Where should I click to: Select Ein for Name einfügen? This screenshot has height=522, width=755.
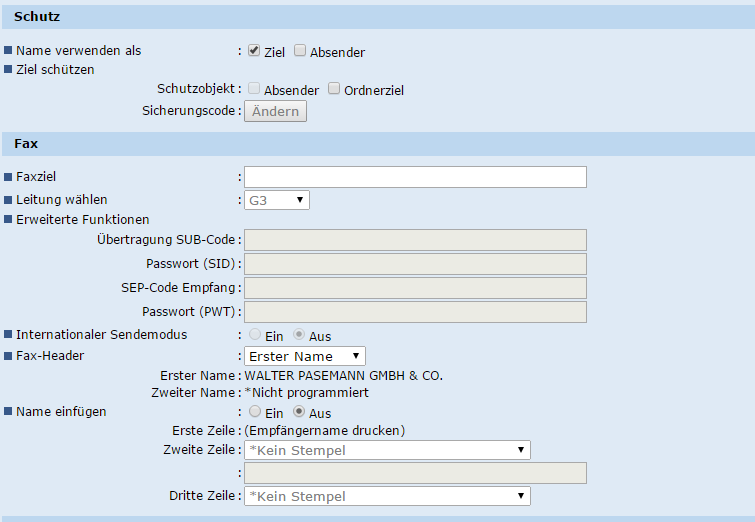pos(256,412)
